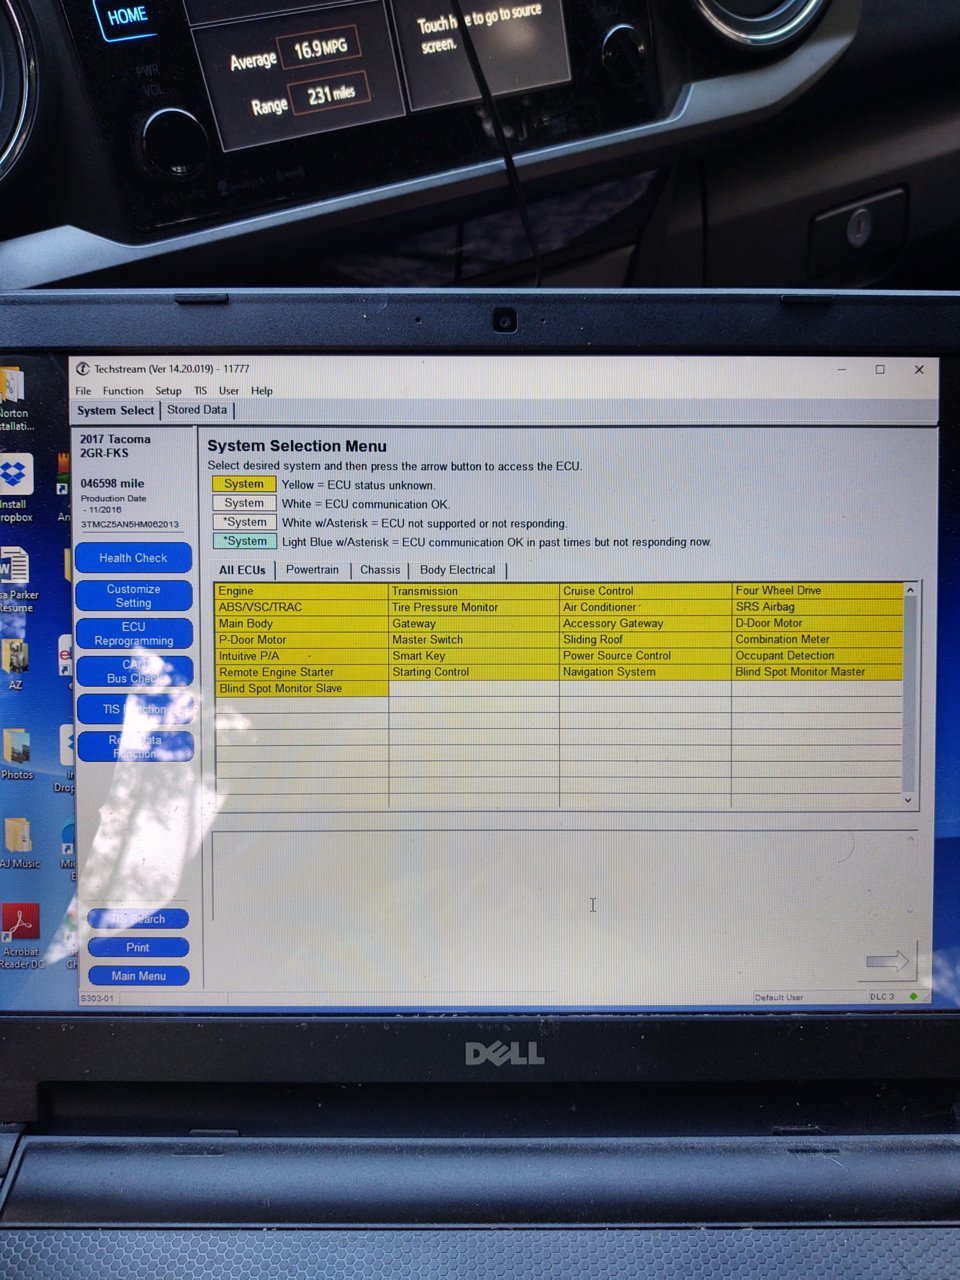Click the Main Menu button

tap(138, 976)
